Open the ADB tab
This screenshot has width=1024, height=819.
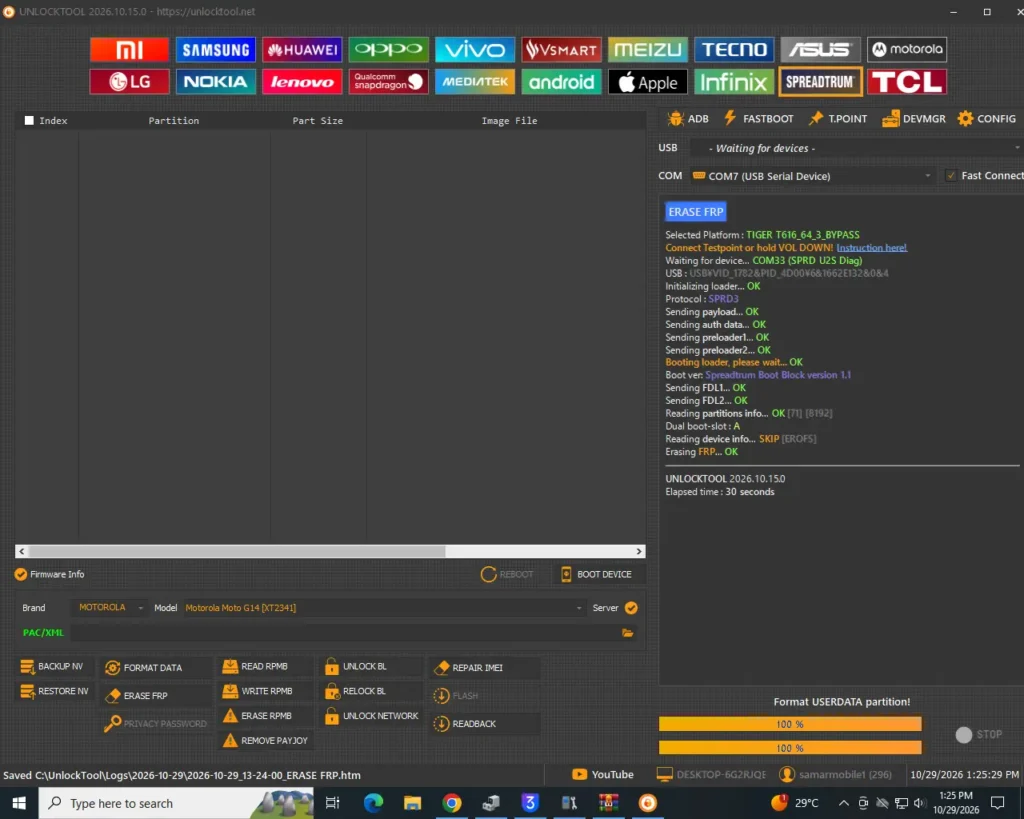coord(688,119)
